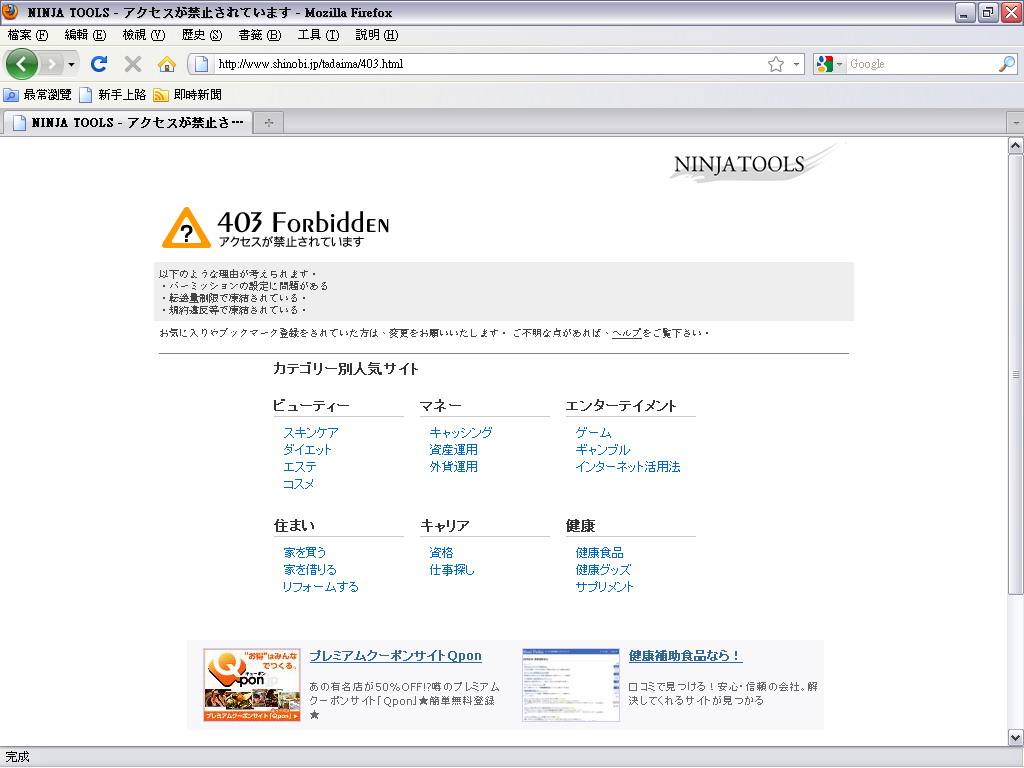Open the 書籤 (B) menu
Image resolution: width=1024 pixels, height=768 pixels.
pyautogui.click(x=260, y=35)
